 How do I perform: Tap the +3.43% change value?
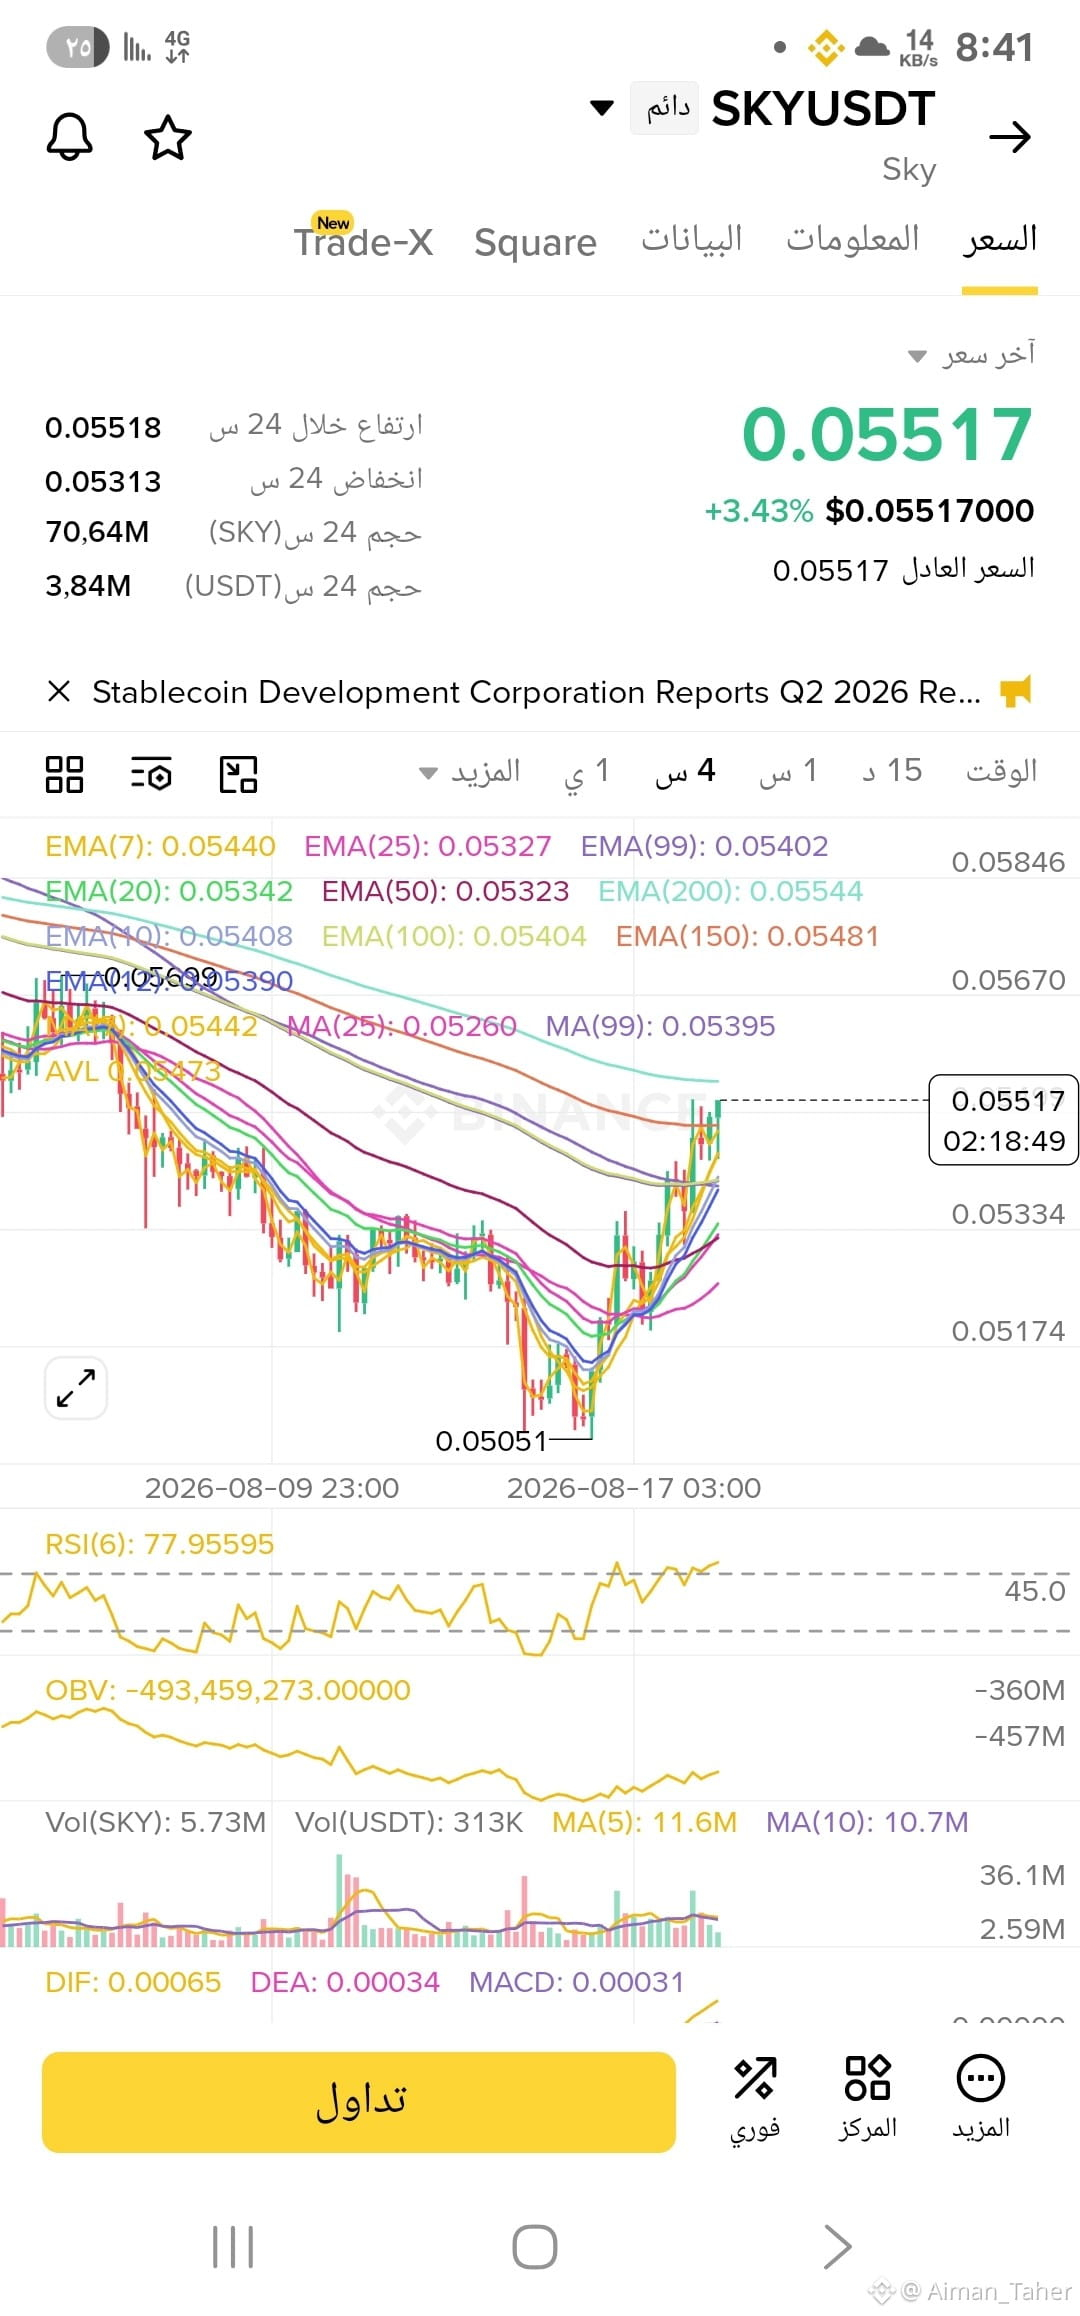[759, 511]
